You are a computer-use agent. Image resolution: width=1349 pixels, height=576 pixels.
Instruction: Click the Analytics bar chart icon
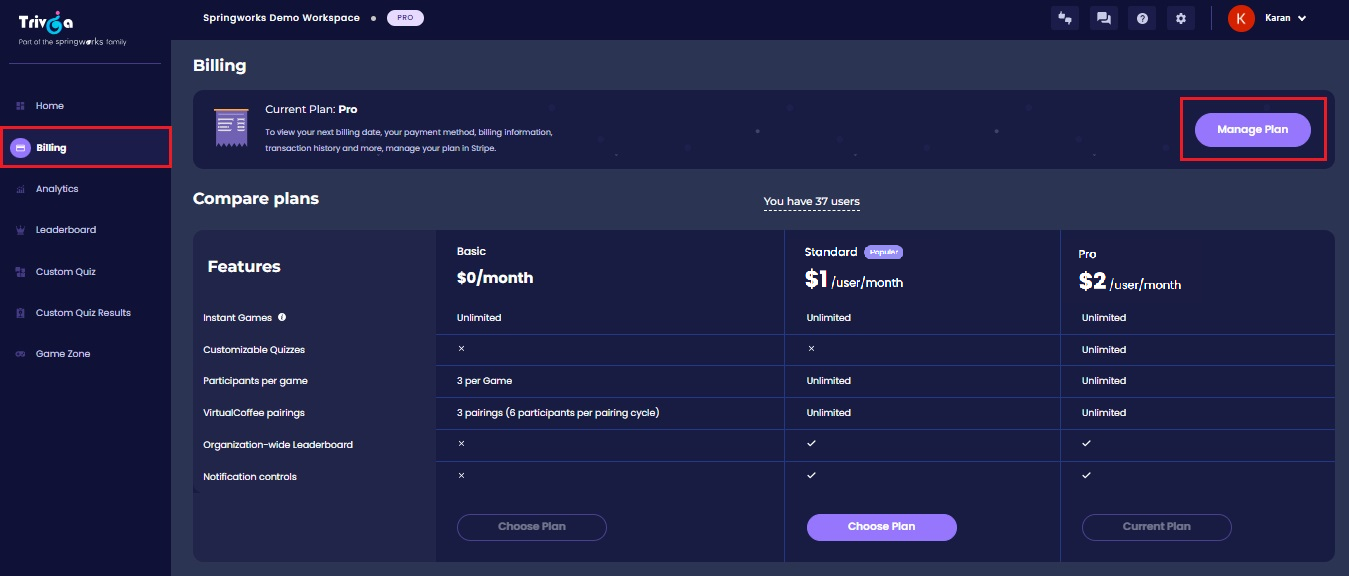(x=20, y=189)
